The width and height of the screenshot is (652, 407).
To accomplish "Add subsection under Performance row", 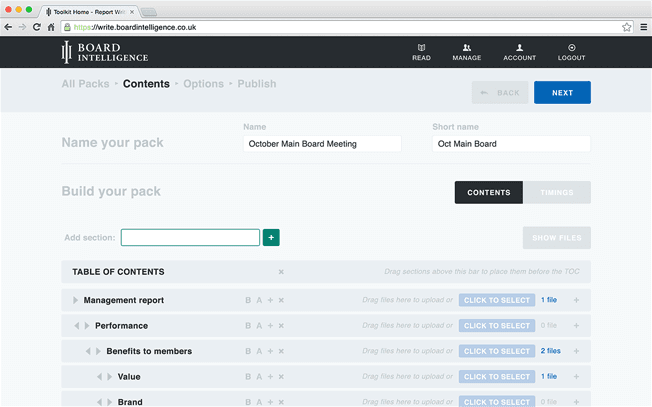I will (x=270, y=326).
